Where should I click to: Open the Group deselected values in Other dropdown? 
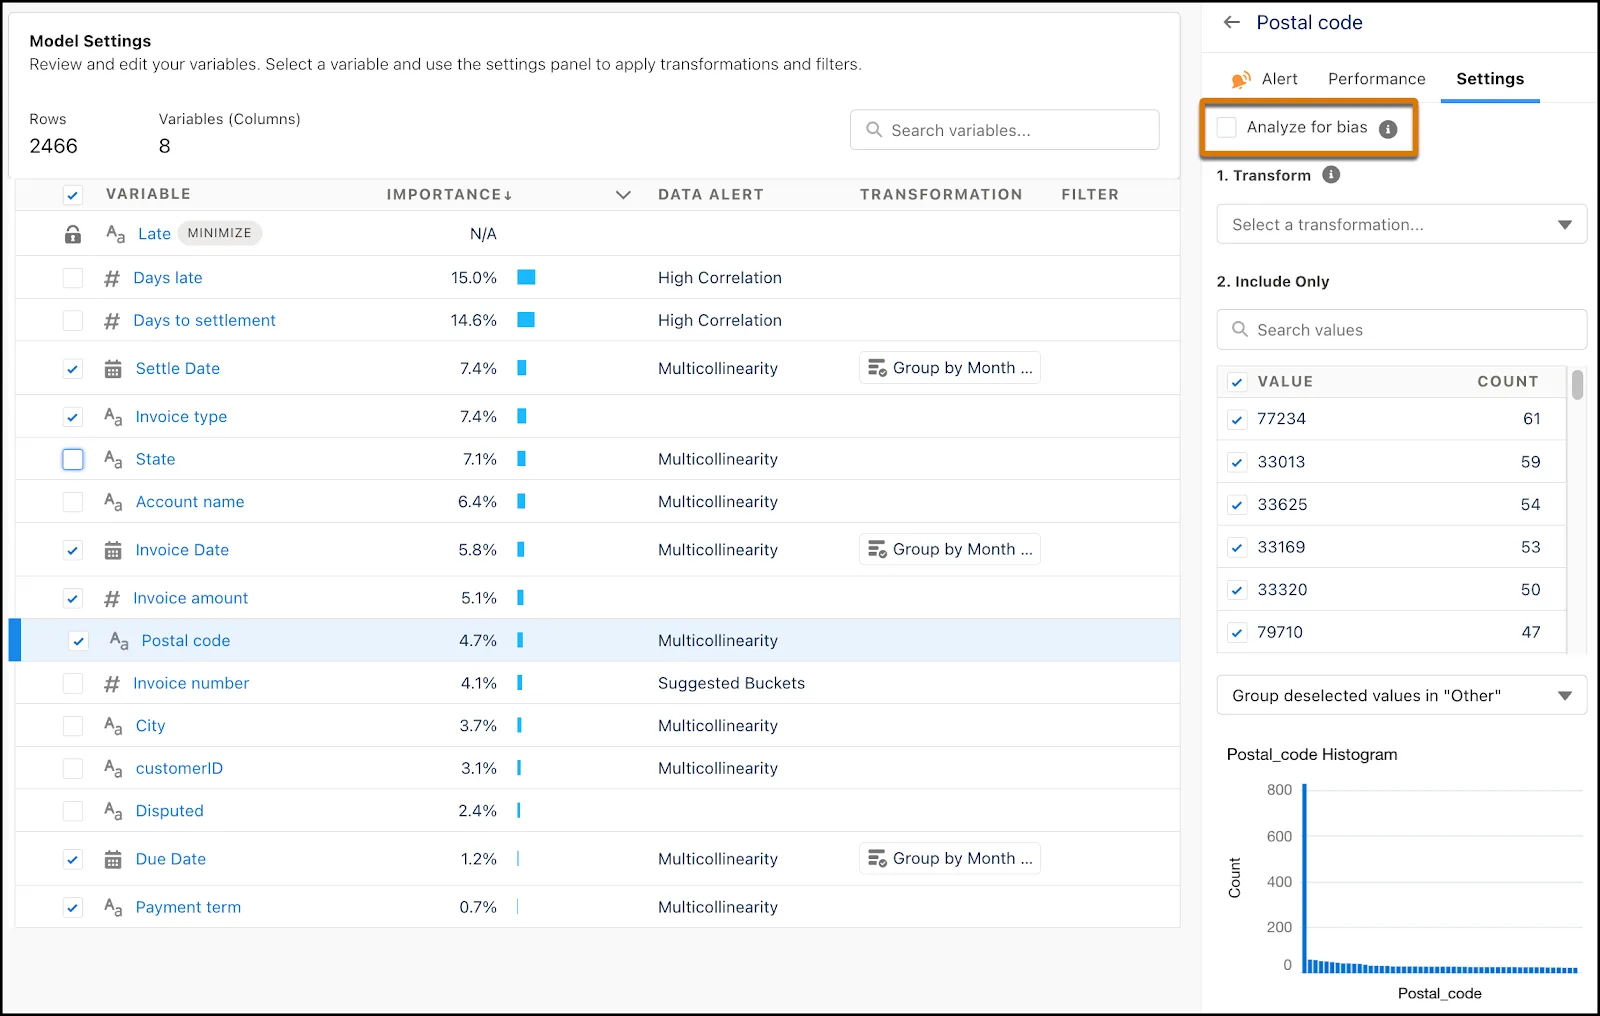[1401, 695]
